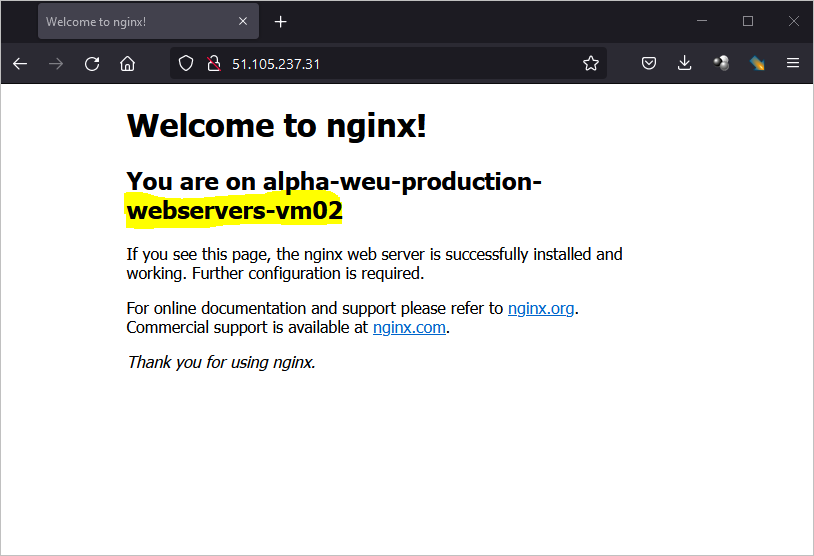Click the Welcome to nginx! heading
Viewport: 814px width, 556px height.
pos(277,126)
